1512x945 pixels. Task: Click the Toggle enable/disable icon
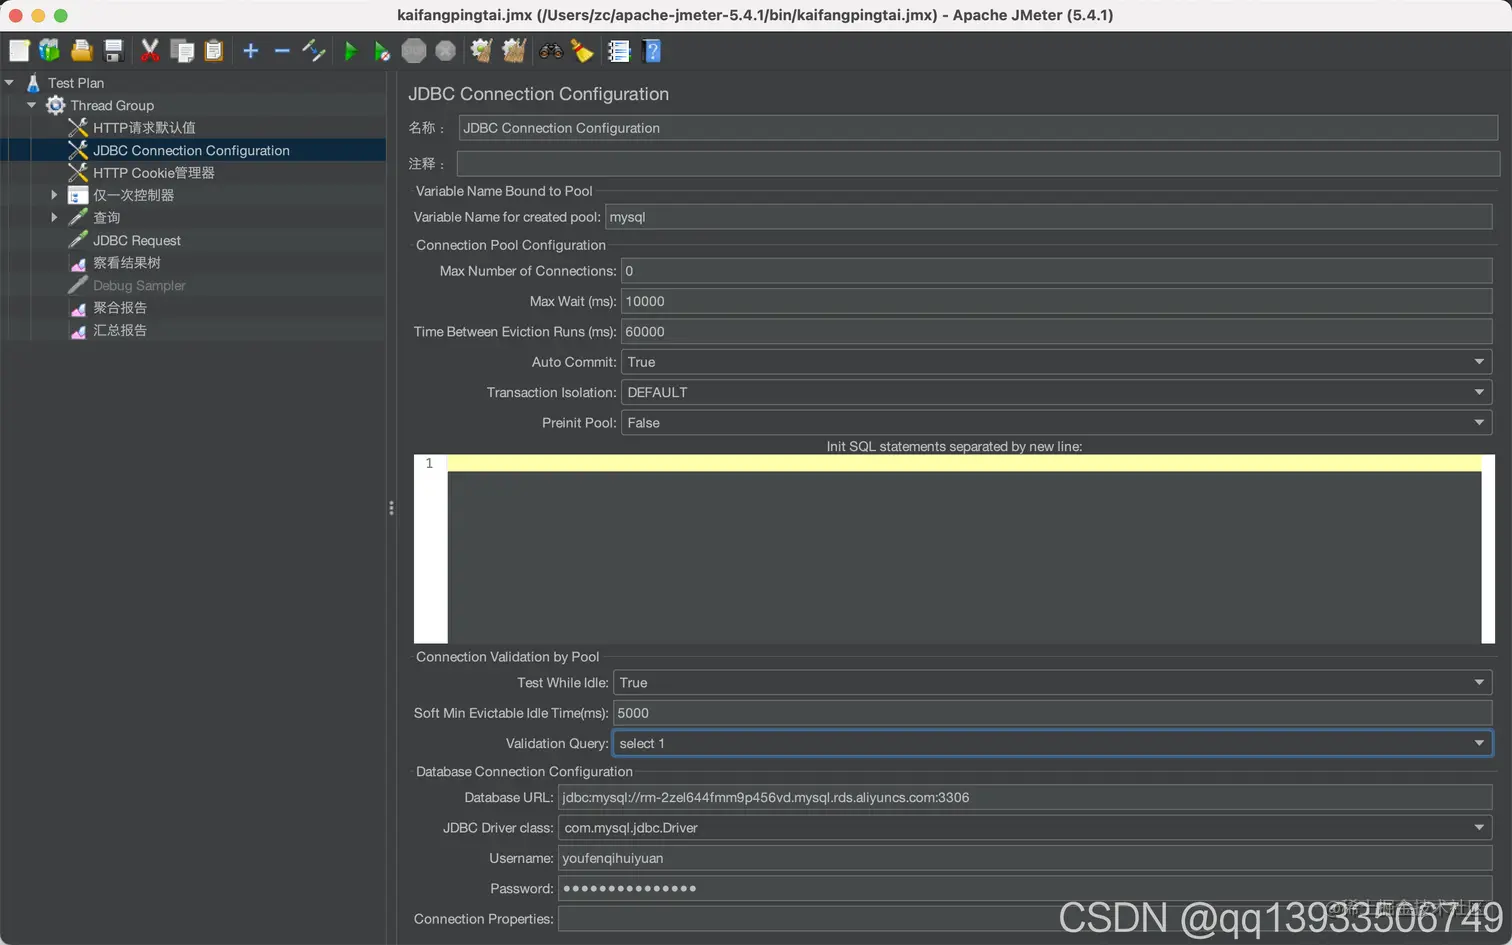point(314,51)
